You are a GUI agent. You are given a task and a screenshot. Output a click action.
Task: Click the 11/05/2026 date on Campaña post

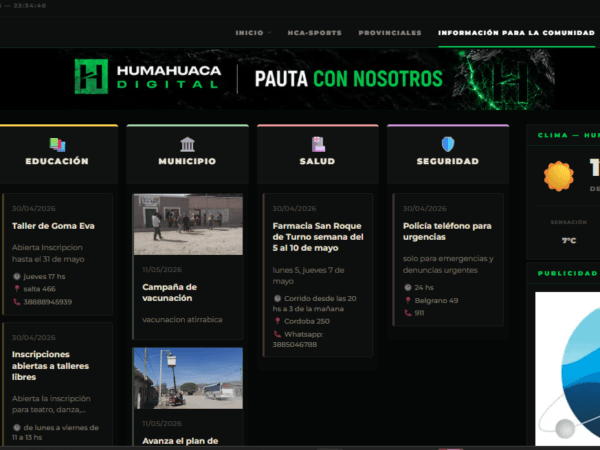162,269
